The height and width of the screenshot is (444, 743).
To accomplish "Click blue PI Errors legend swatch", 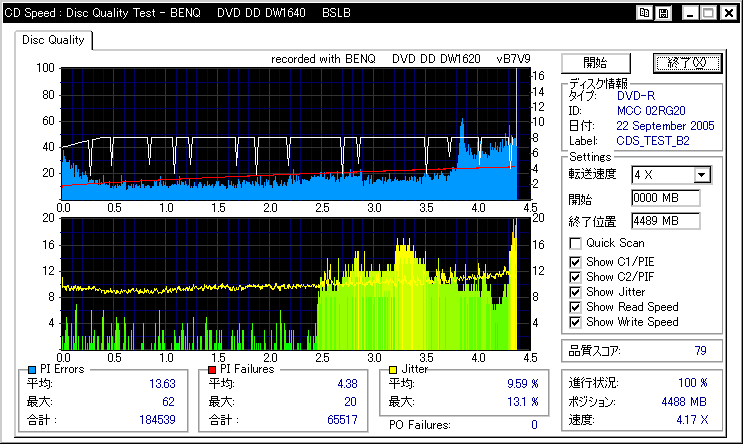I will [32, 370].
